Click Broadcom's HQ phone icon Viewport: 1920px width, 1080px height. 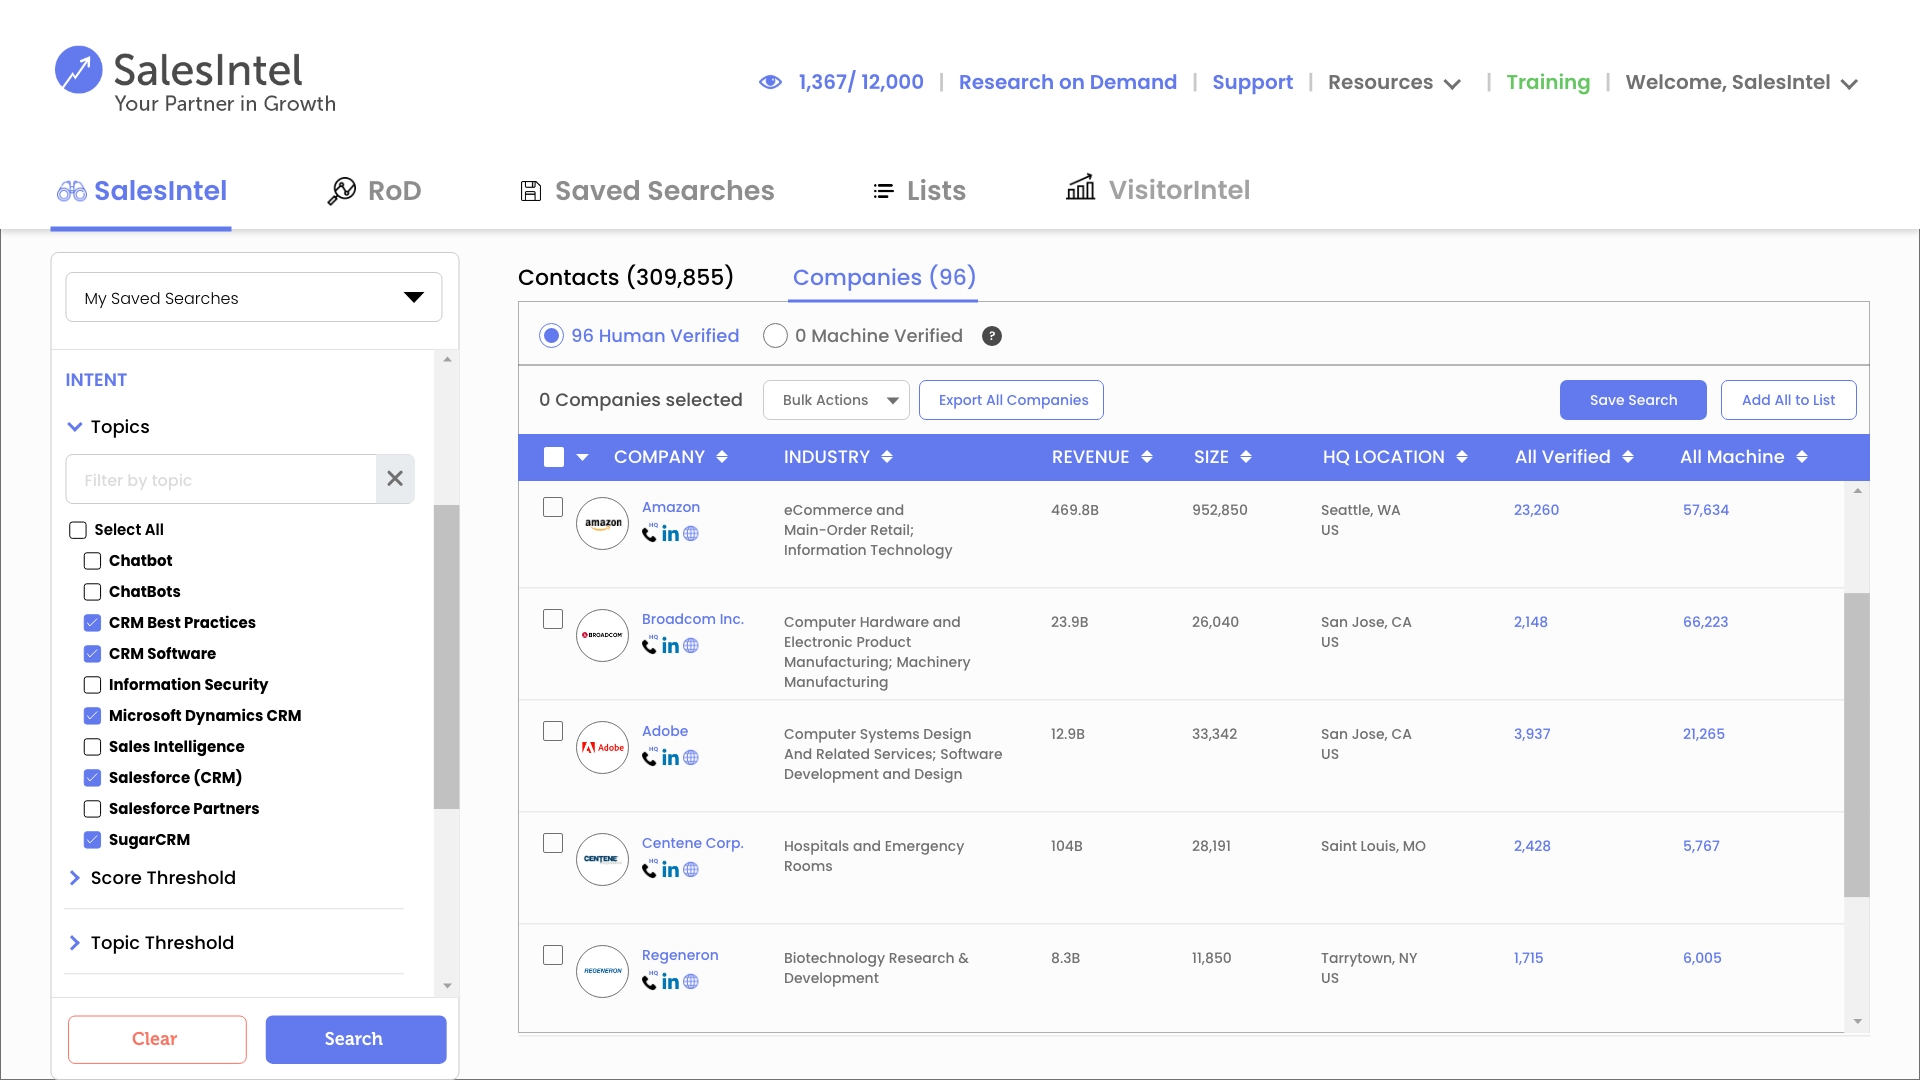[x=650, y=645]
